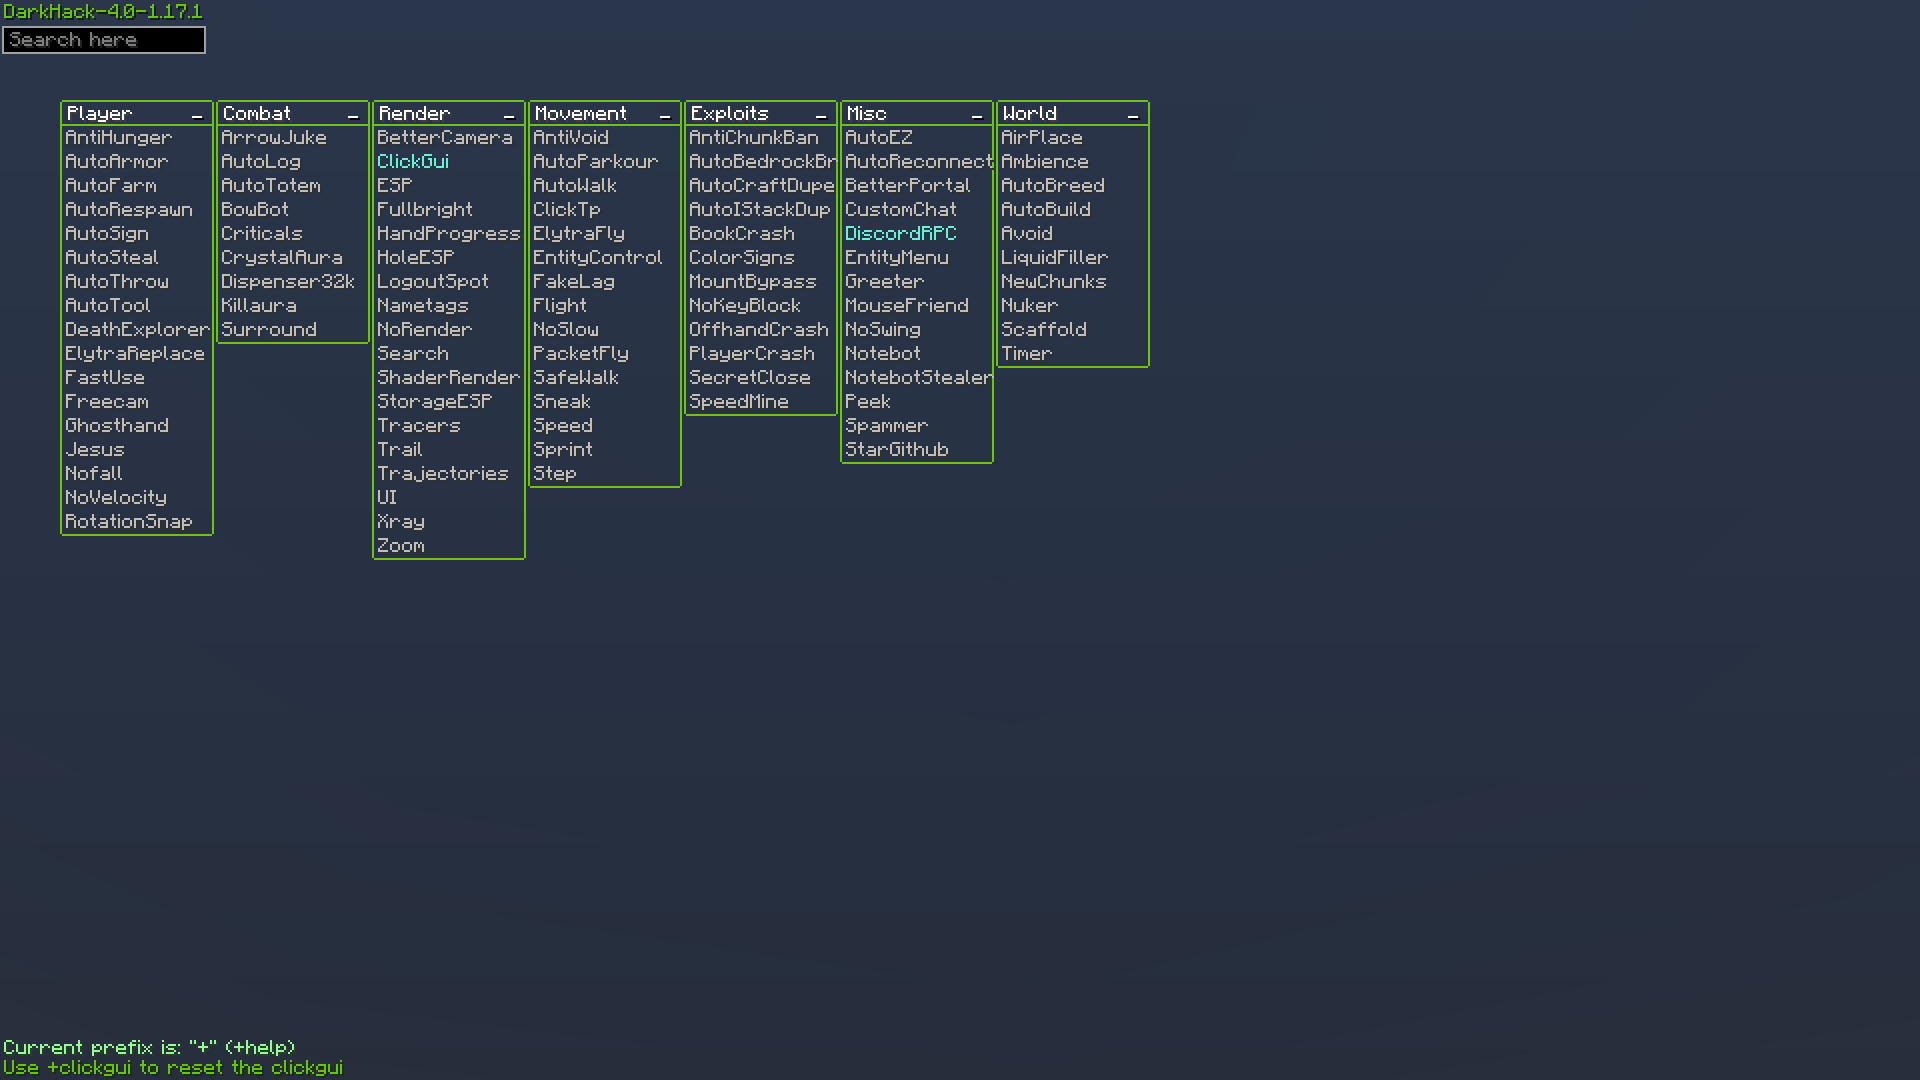Minimize the Render category panel
This screenshot has width=1920, height=1080.
509,115
